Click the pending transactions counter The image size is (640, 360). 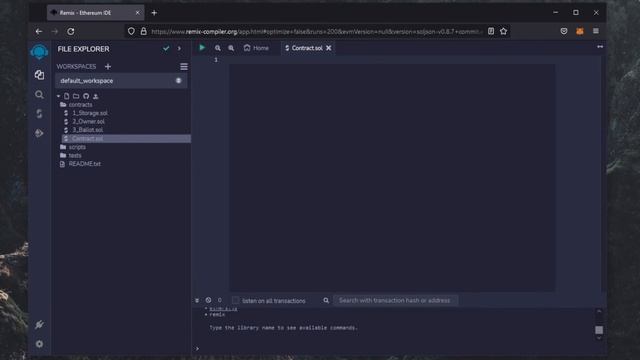220,300
